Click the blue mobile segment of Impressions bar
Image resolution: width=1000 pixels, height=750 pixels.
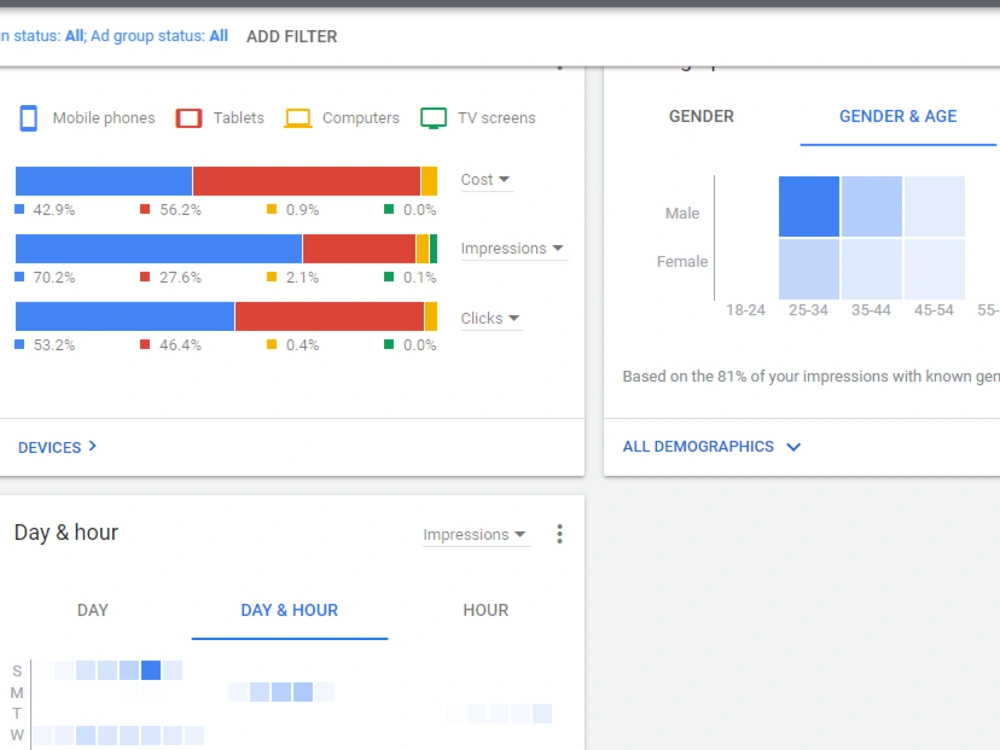tap(159, 249)
